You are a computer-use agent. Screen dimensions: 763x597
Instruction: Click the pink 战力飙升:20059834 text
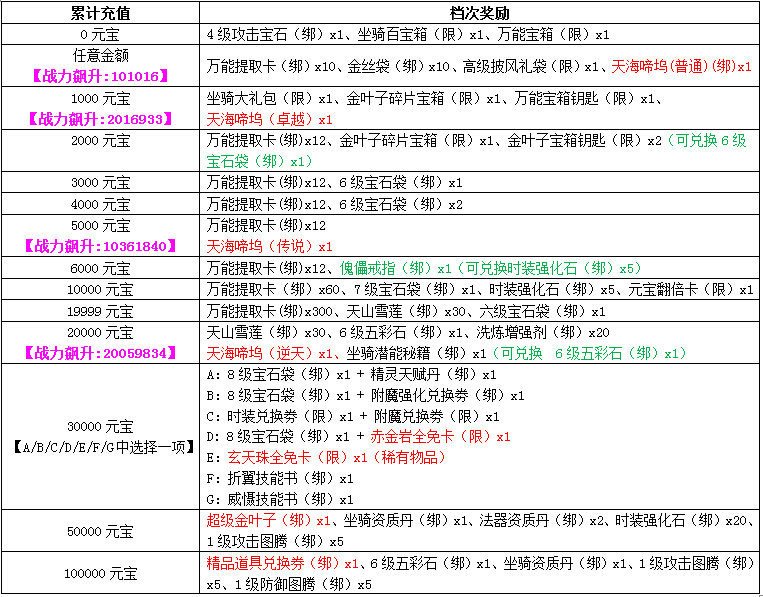(99, 353)
